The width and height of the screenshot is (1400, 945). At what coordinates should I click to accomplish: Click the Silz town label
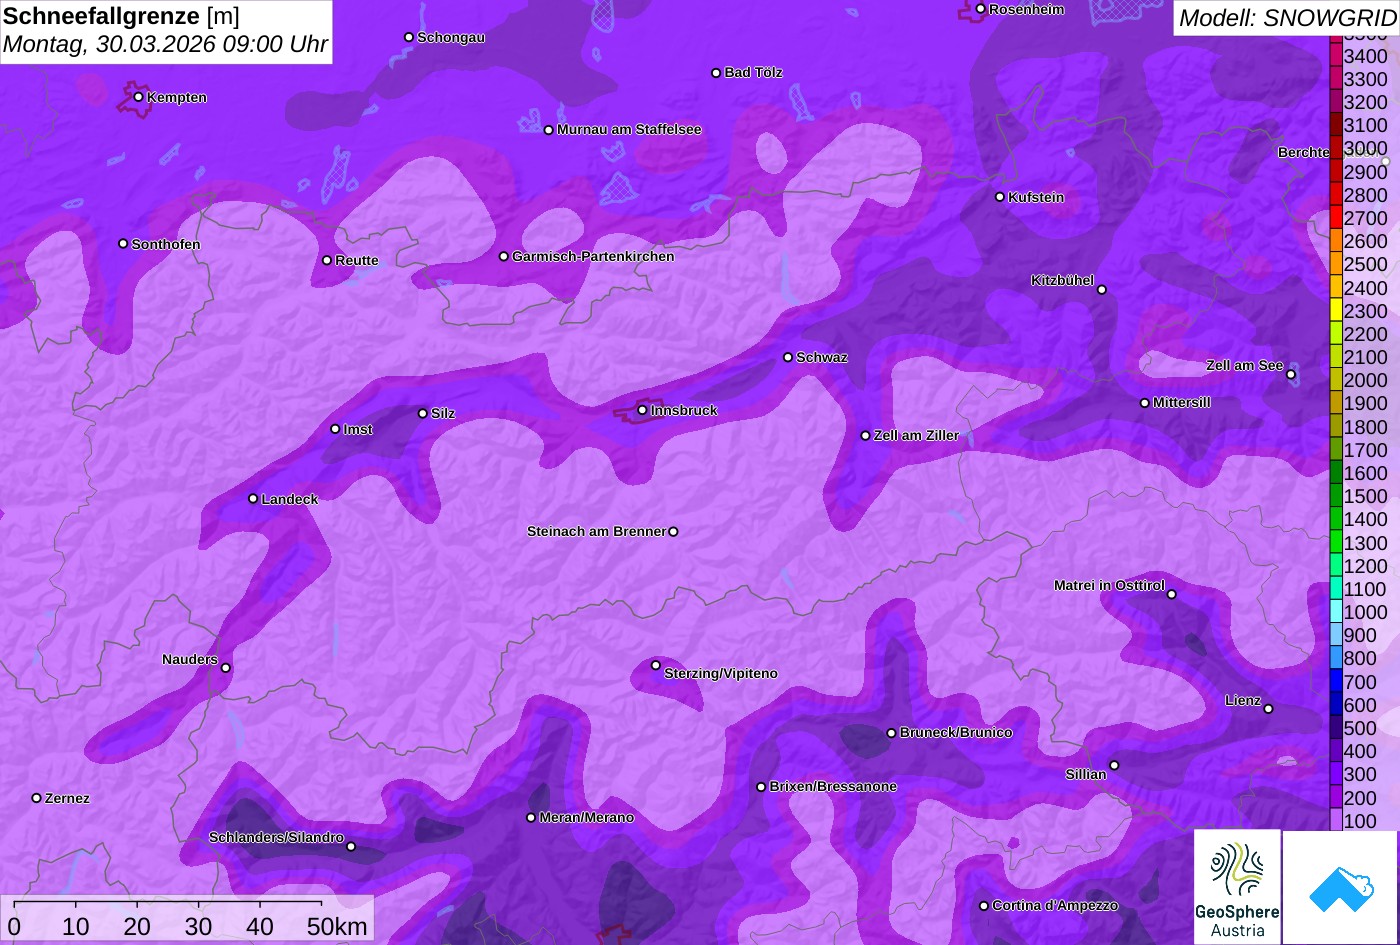[x=443, y=413]
